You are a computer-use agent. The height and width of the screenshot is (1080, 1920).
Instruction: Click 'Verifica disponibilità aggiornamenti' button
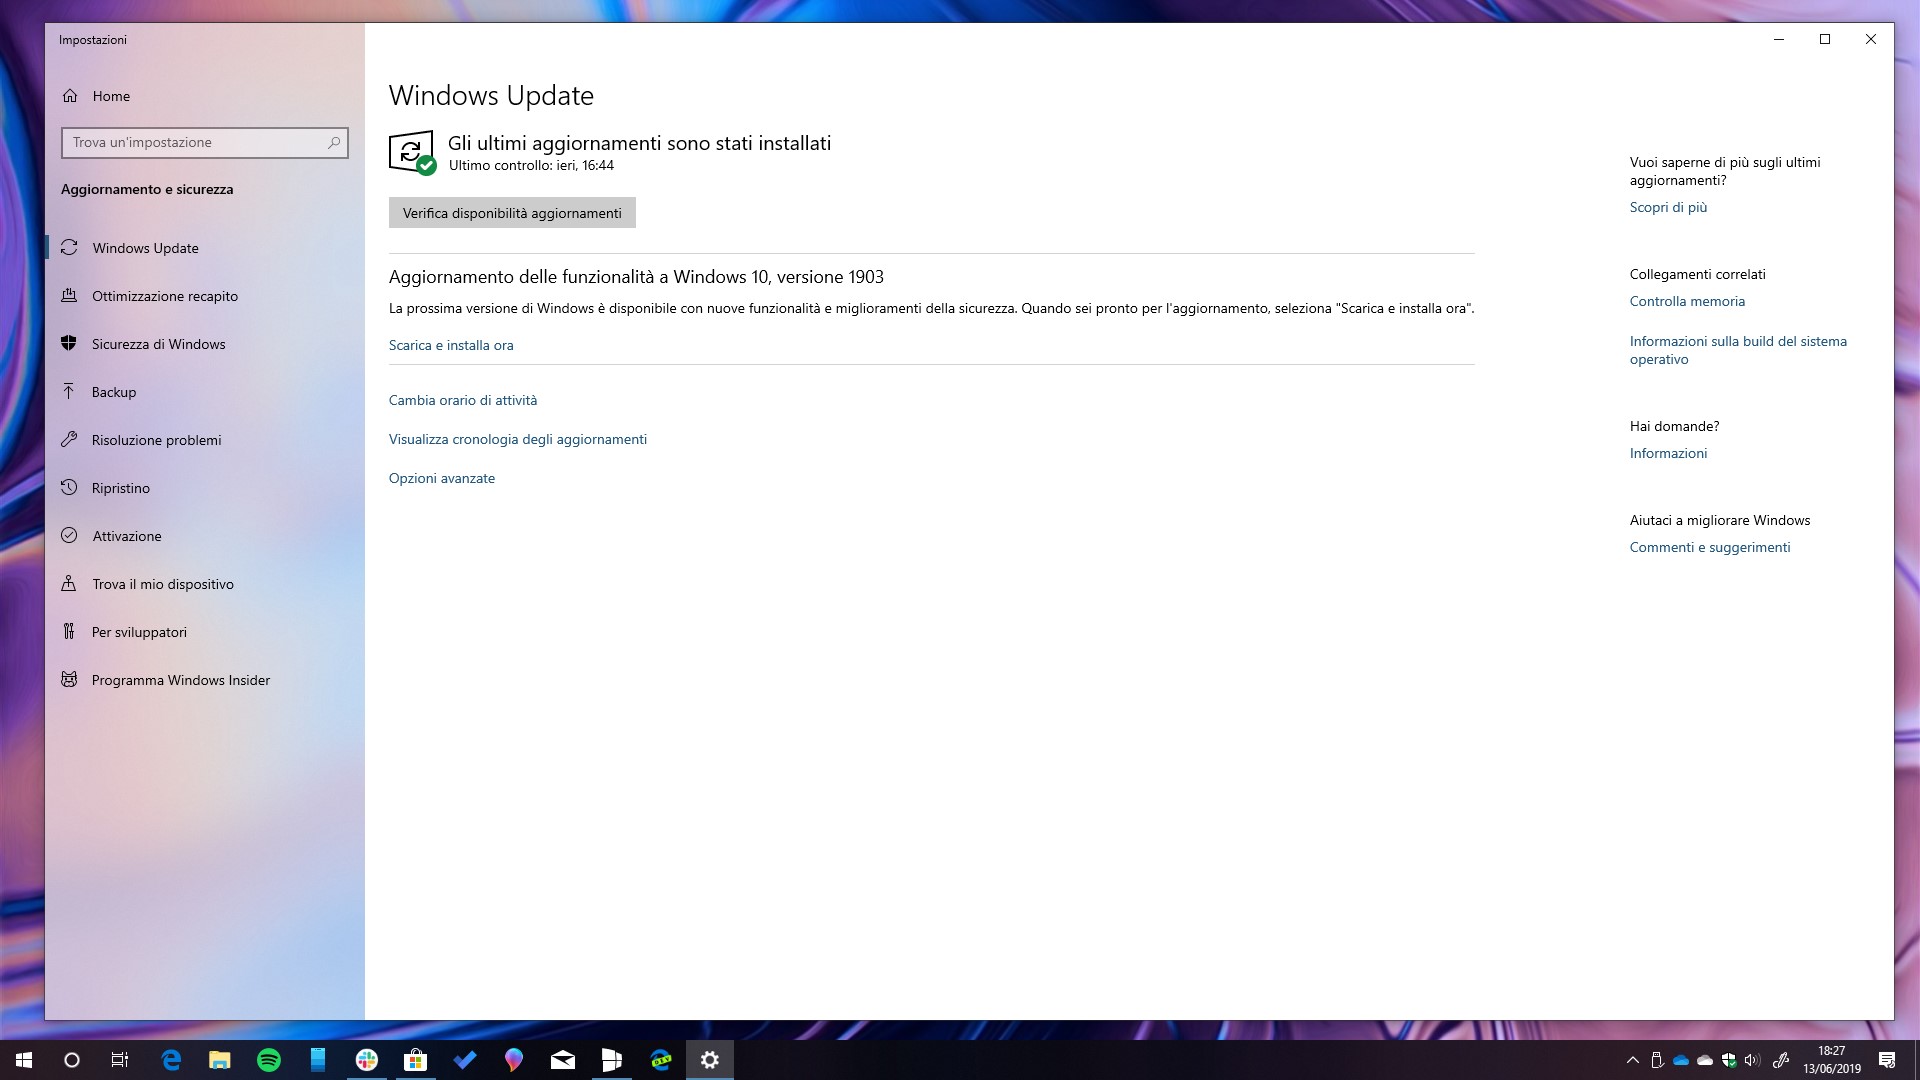pos(512,213)
